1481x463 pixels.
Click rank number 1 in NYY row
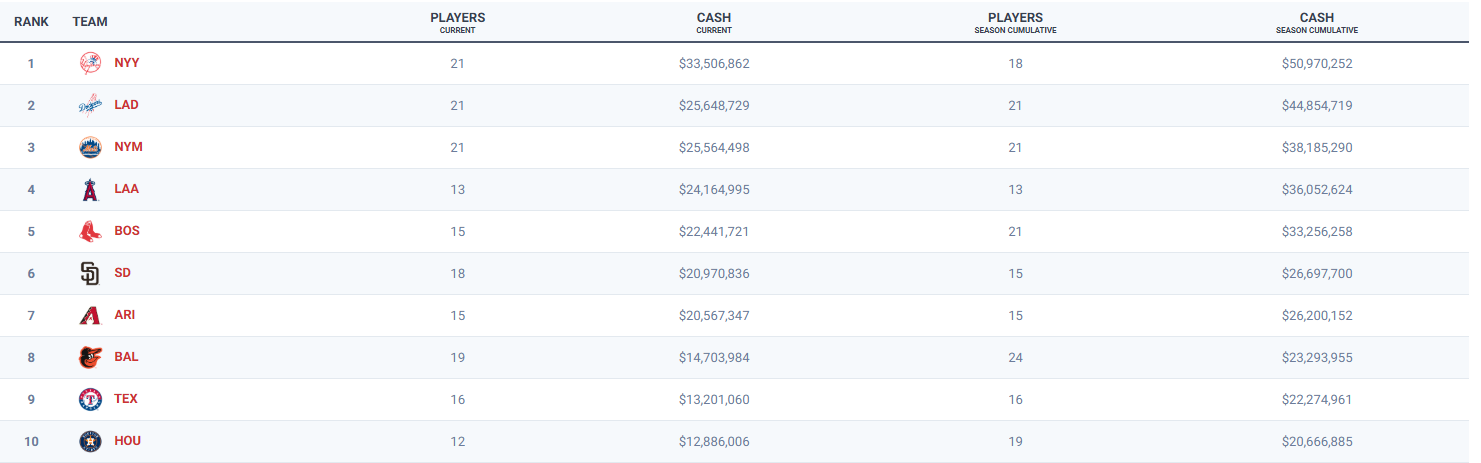click(x=31, y=63)
